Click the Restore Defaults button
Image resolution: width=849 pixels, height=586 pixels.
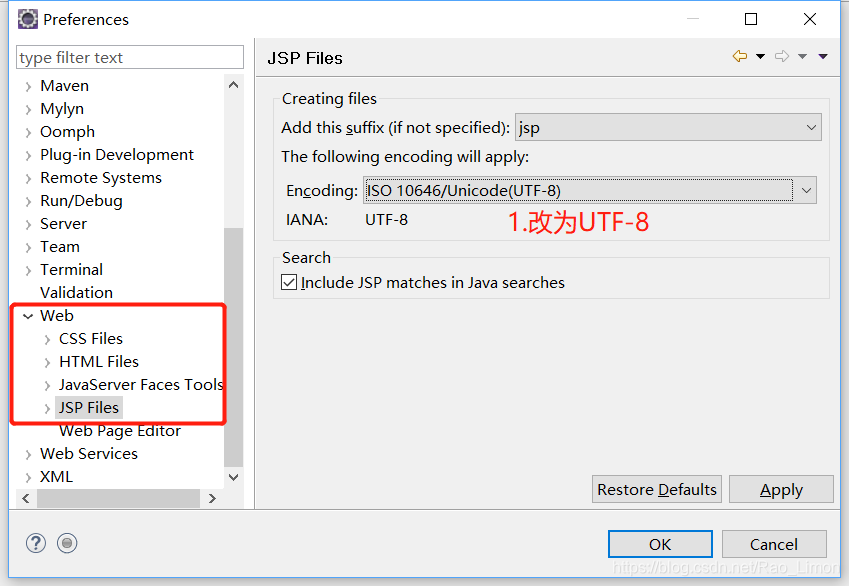(x=657, y=489)
